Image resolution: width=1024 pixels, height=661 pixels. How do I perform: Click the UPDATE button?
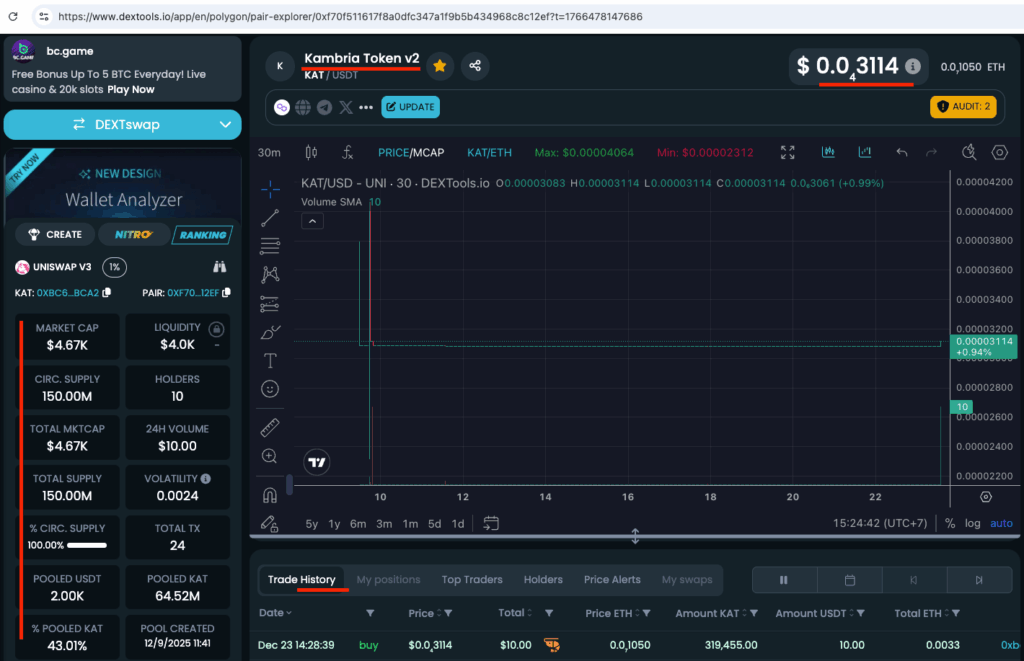tap(410, 107)
